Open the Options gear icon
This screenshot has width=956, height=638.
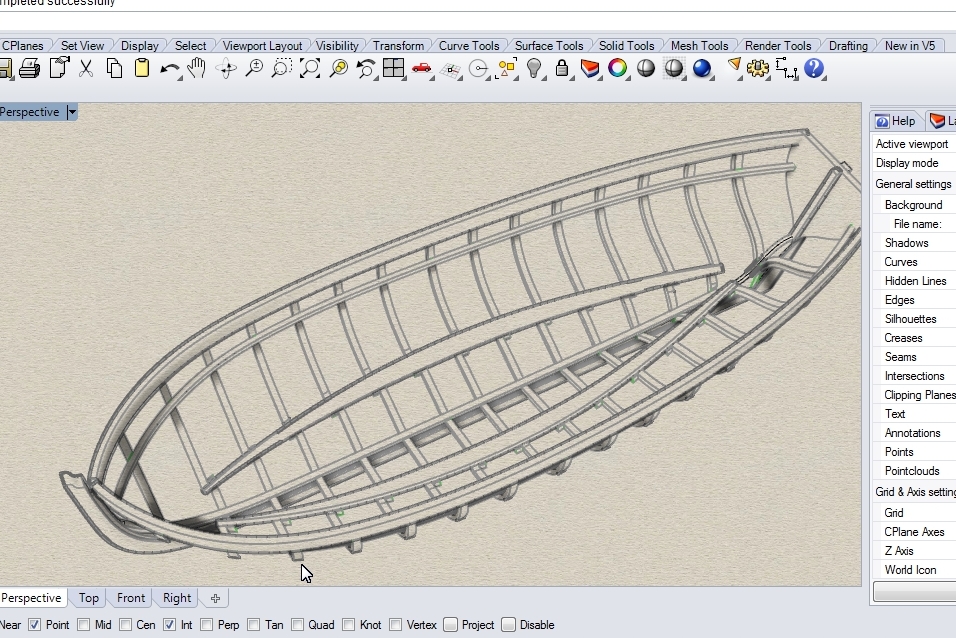(757, 68)
